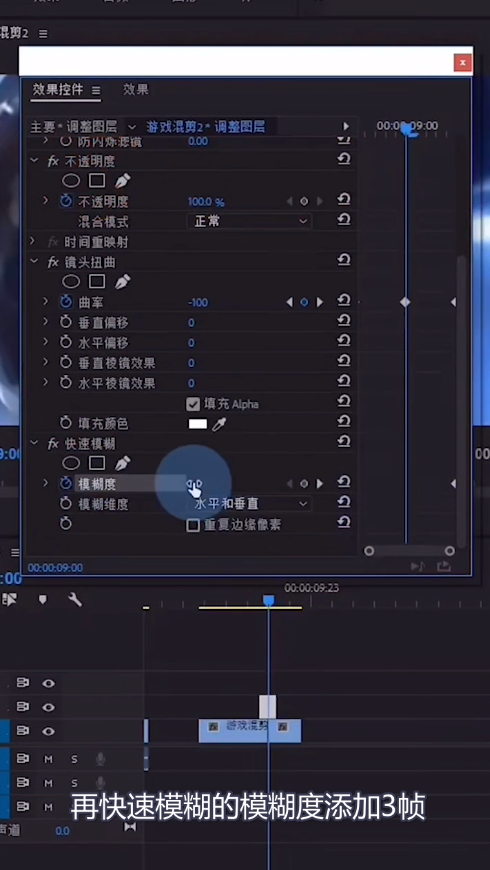The width and height of the screenshot is (490, 870).
Task: Click the 不透明度 value 100.0 %
Action: (x=206, y=202)
